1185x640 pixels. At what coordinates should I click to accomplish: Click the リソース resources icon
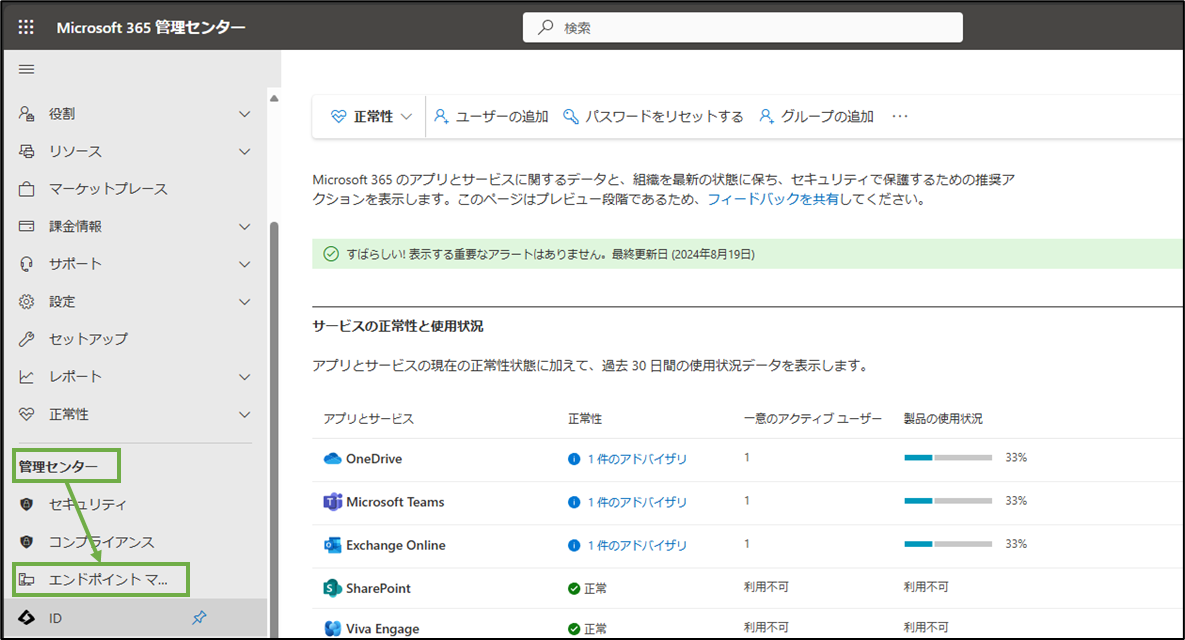click(x=26, y=151)
